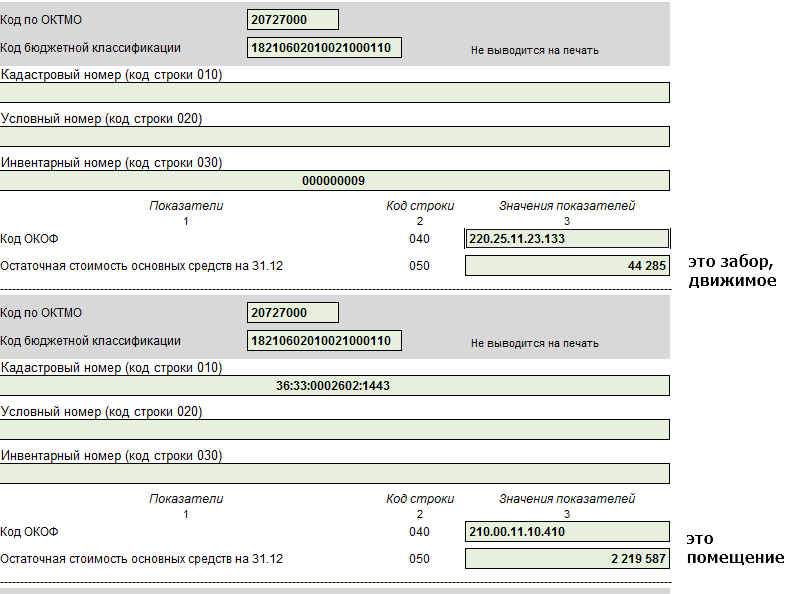This screenshot has width=797, height=594.
Task: Click the "это забор, движимое" annotation
Action: [731, 272]
